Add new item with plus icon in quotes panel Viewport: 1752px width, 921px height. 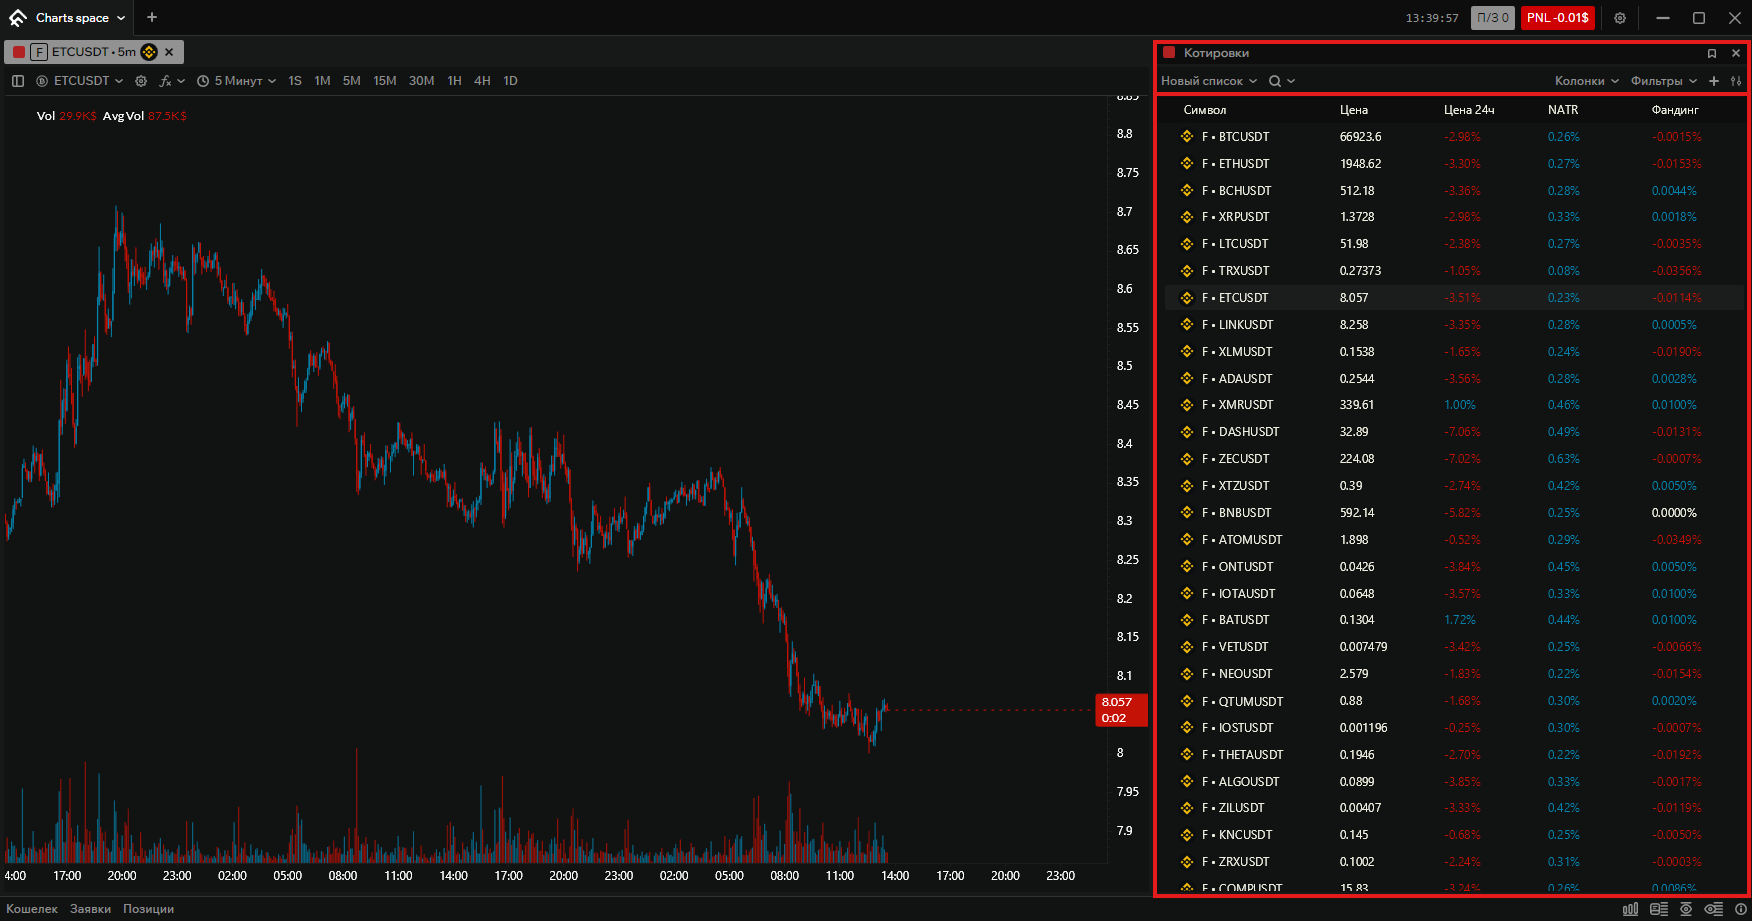pyautogui.click(x=1714, y=81)
